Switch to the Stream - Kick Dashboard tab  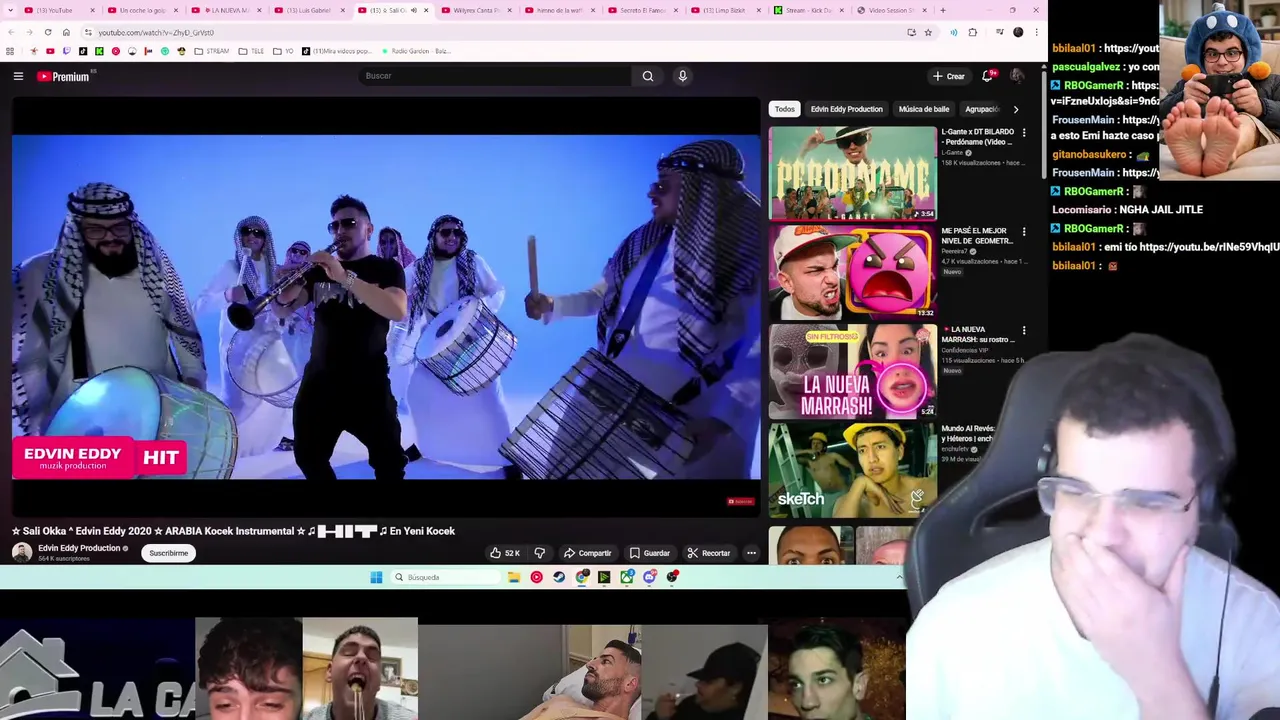[x=808, y=10]
